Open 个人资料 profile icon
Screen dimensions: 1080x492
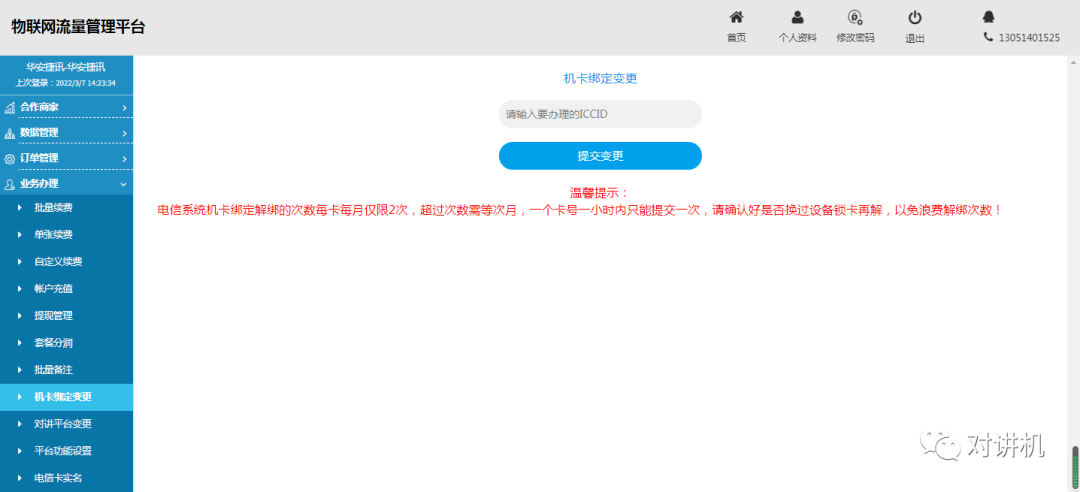(798, 17)
